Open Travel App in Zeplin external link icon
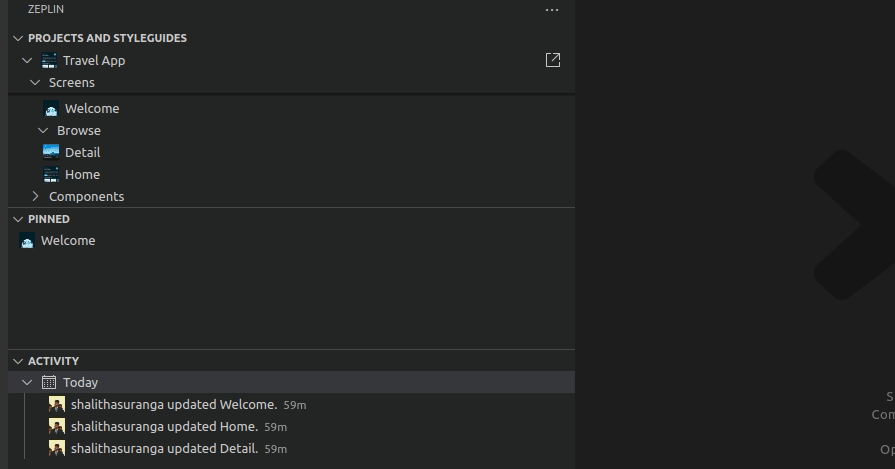Viewport: 895px width, 469px height. pyautogui.click(x=553, y=60)
